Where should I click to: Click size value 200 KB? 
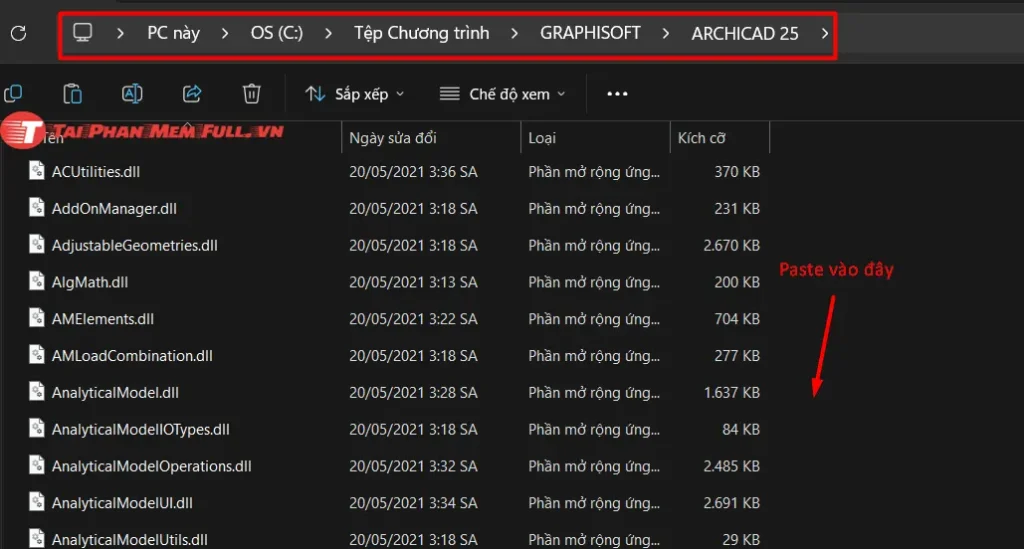[737, 282]
